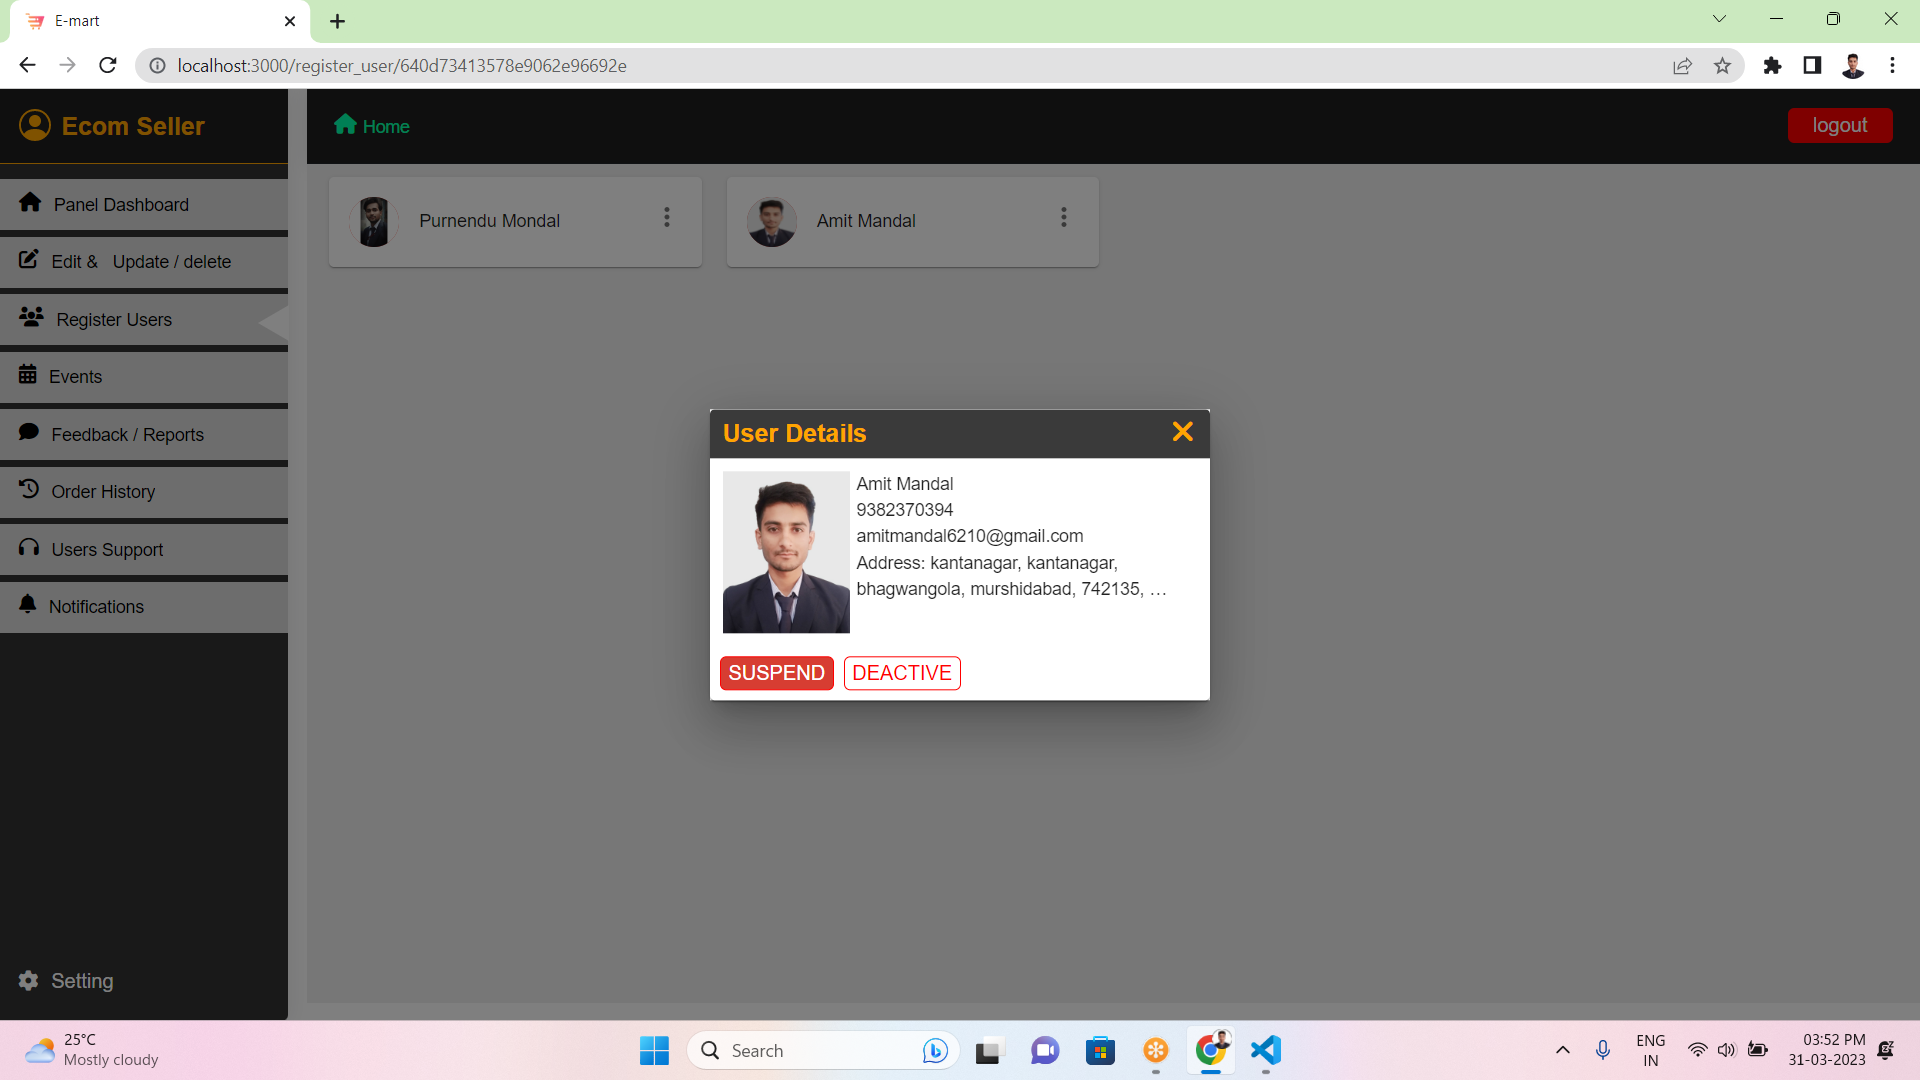Click Amit Mandal's photo in the dialog
The height and width of the screenshot is (1080, 1920).
click(786, 552)
